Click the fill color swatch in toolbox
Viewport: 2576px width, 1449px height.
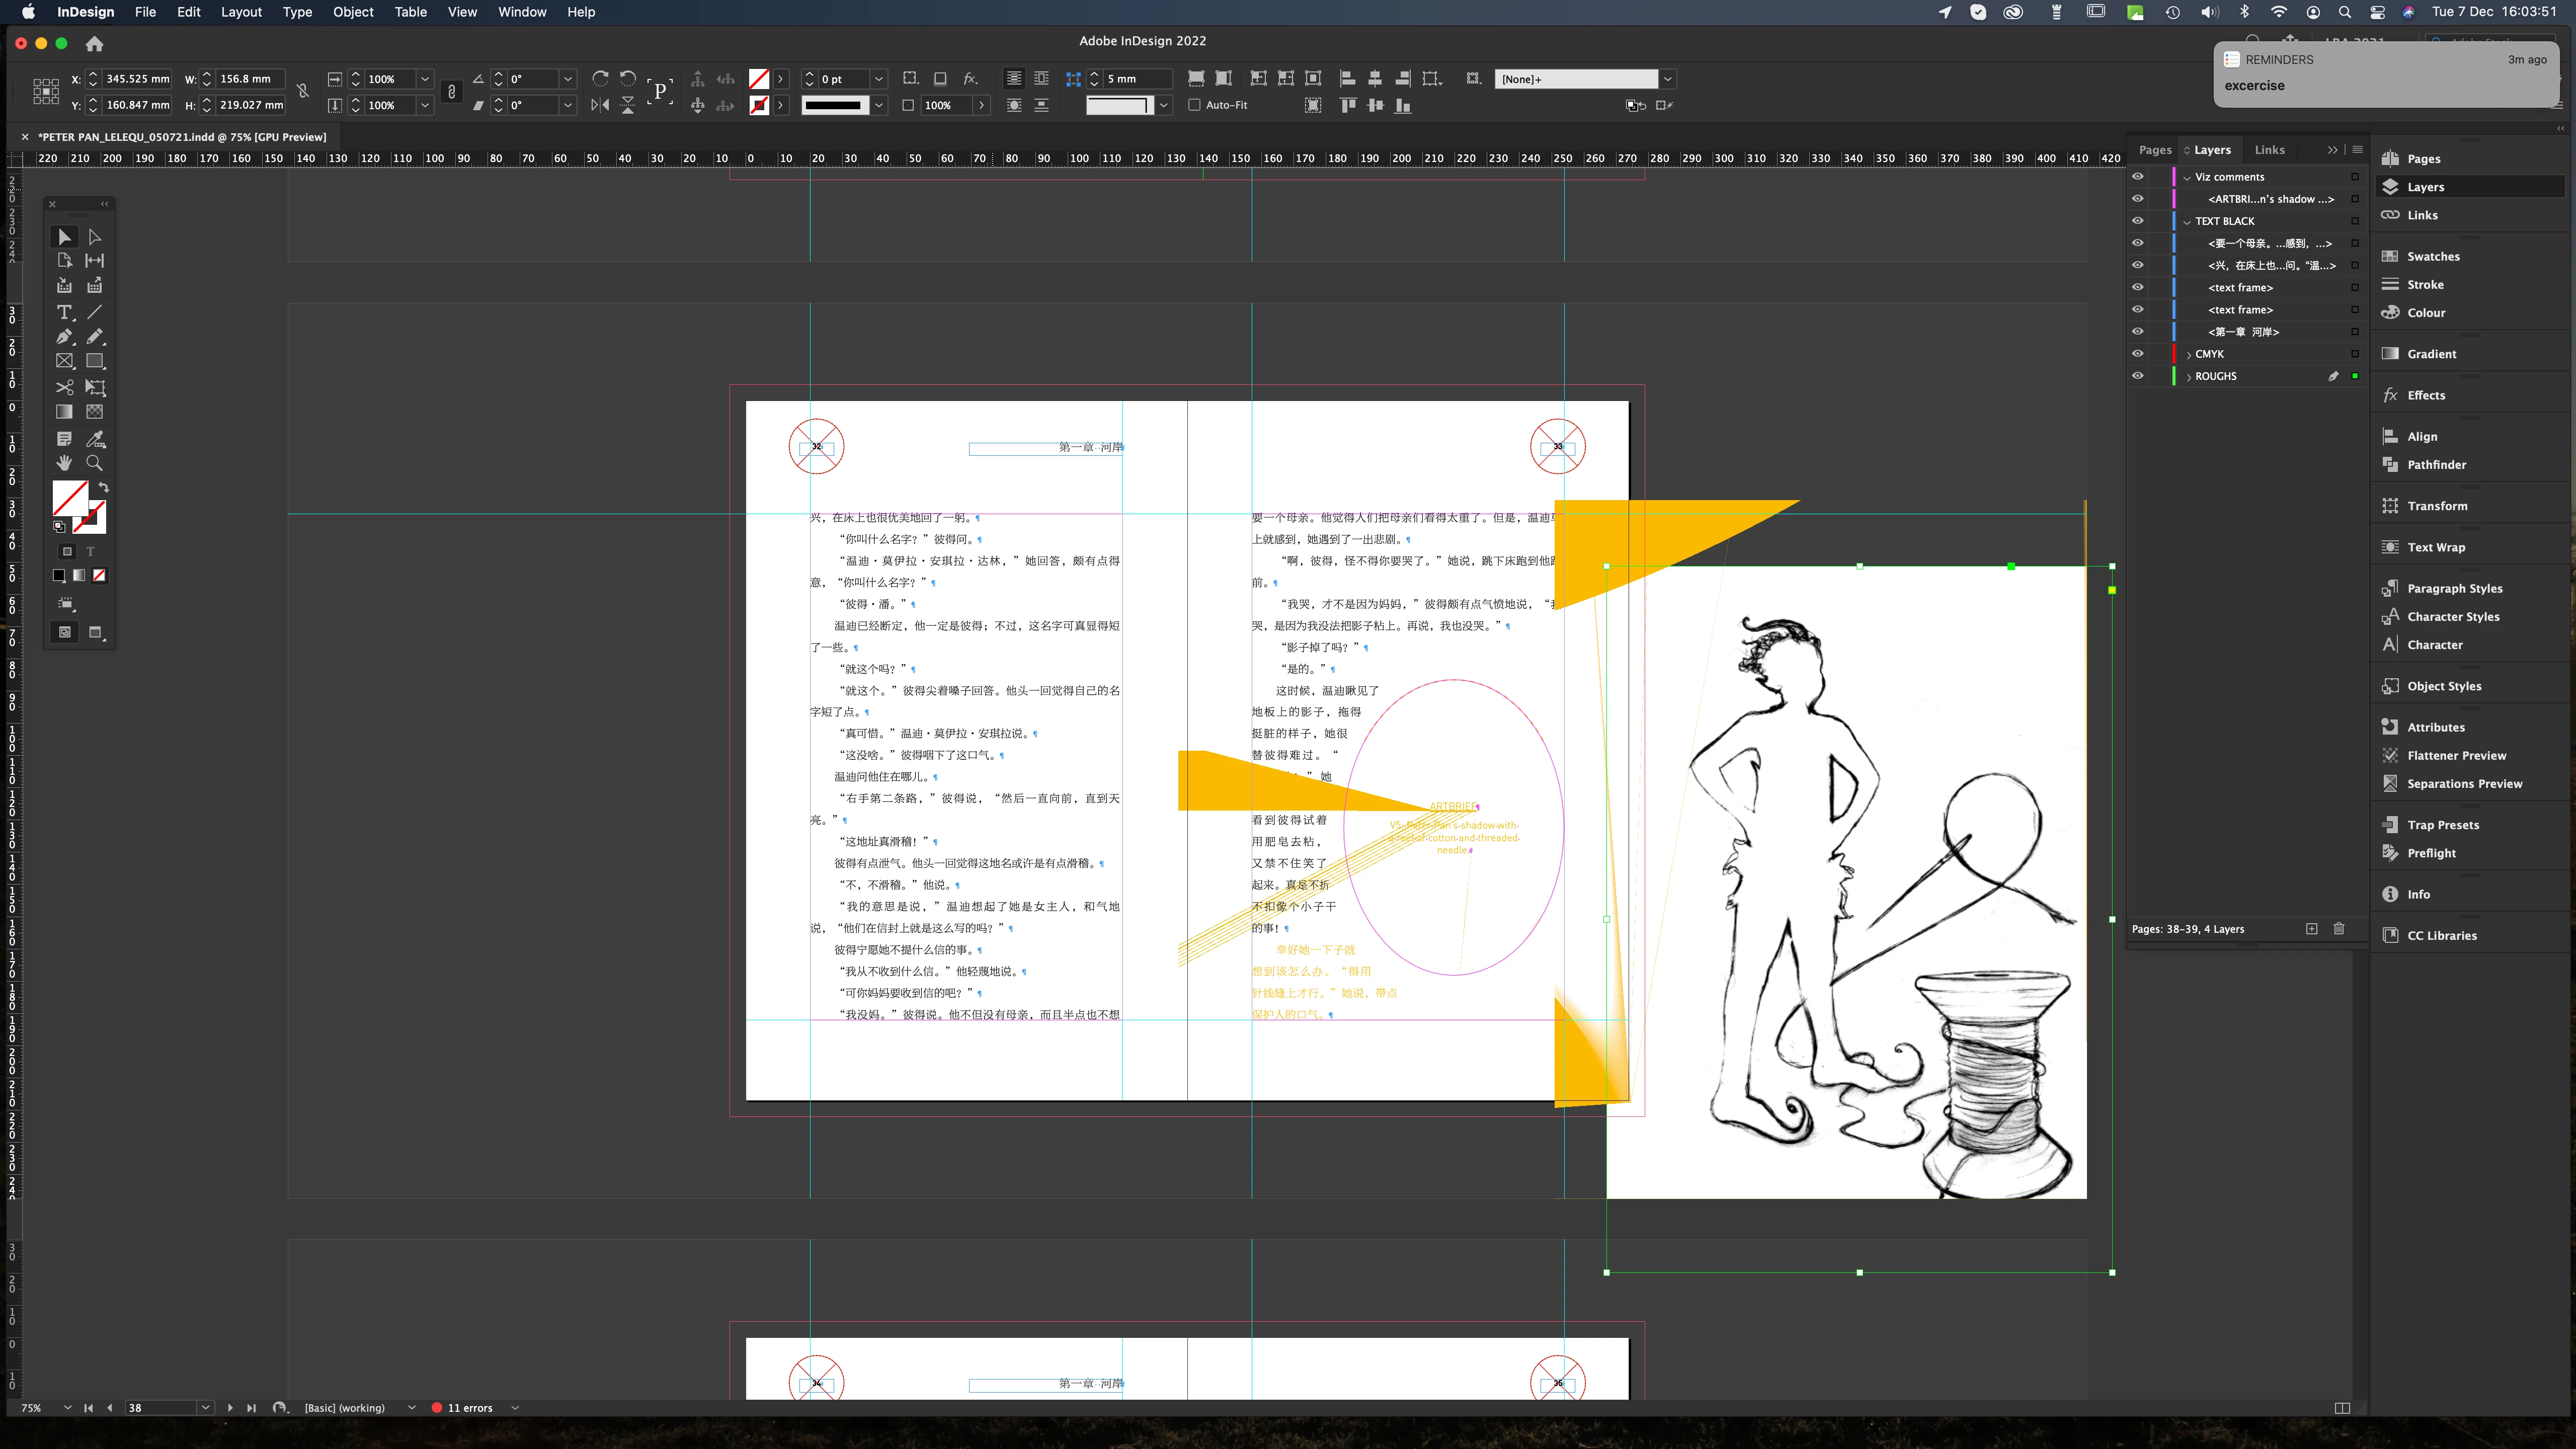[x=69, y=497]
